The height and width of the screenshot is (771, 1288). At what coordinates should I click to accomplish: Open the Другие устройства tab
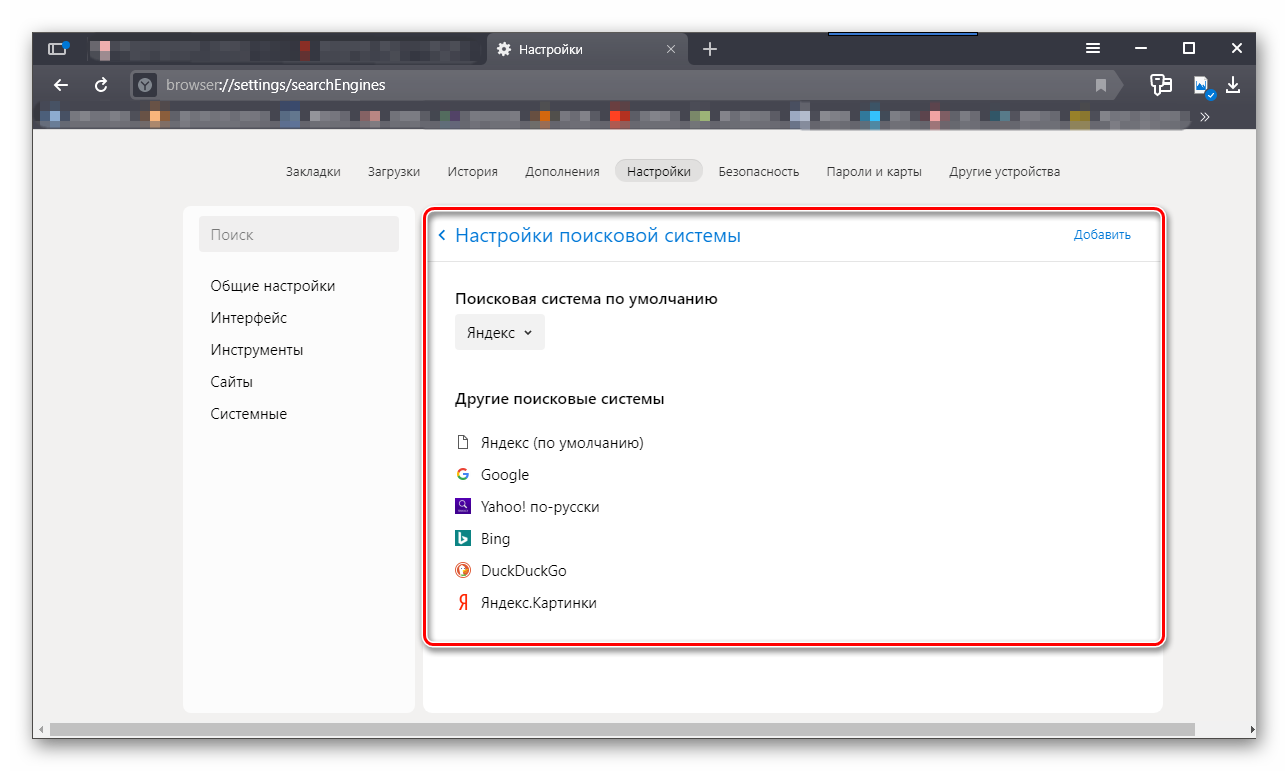point(1005,171)
